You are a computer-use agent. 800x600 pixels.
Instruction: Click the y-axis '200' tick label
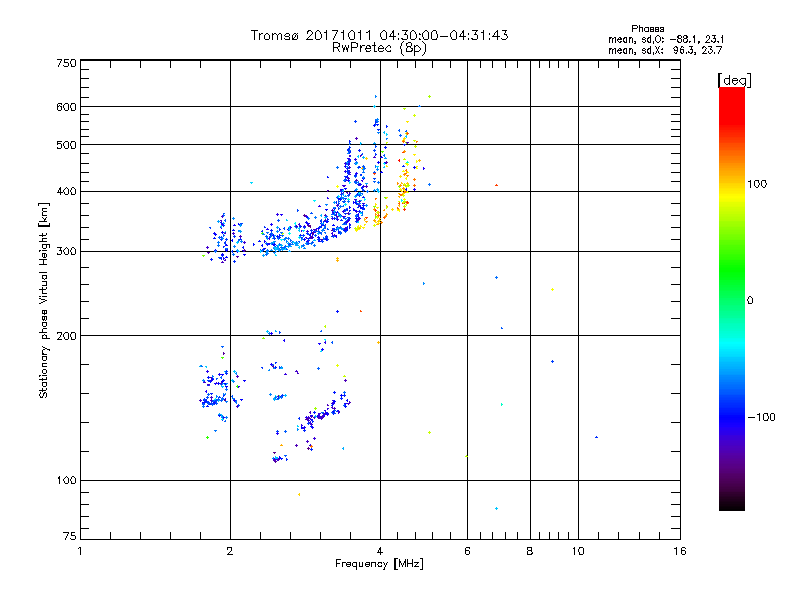point(66,336)
